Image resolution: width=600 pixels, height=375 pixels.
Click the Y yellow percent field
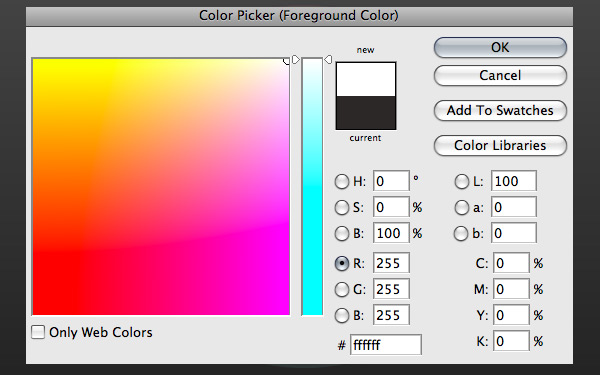click(x=511, y=315)
